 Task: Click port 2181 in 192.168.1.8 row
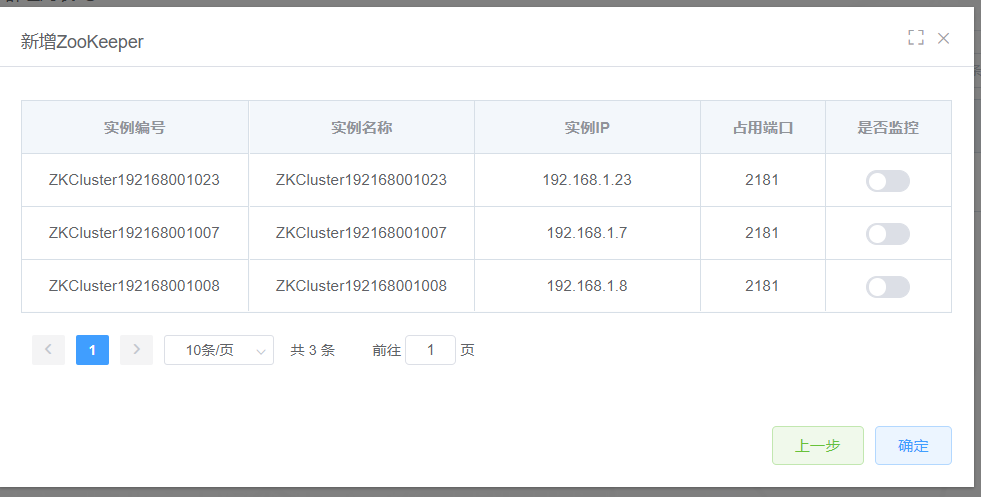(762, 286)
